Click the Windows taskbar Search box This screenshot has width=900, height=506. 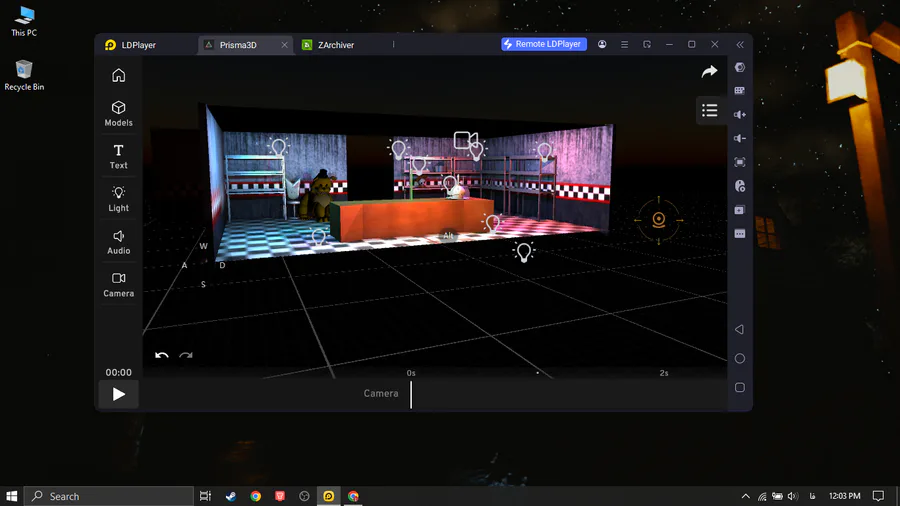tap(109, 496)
